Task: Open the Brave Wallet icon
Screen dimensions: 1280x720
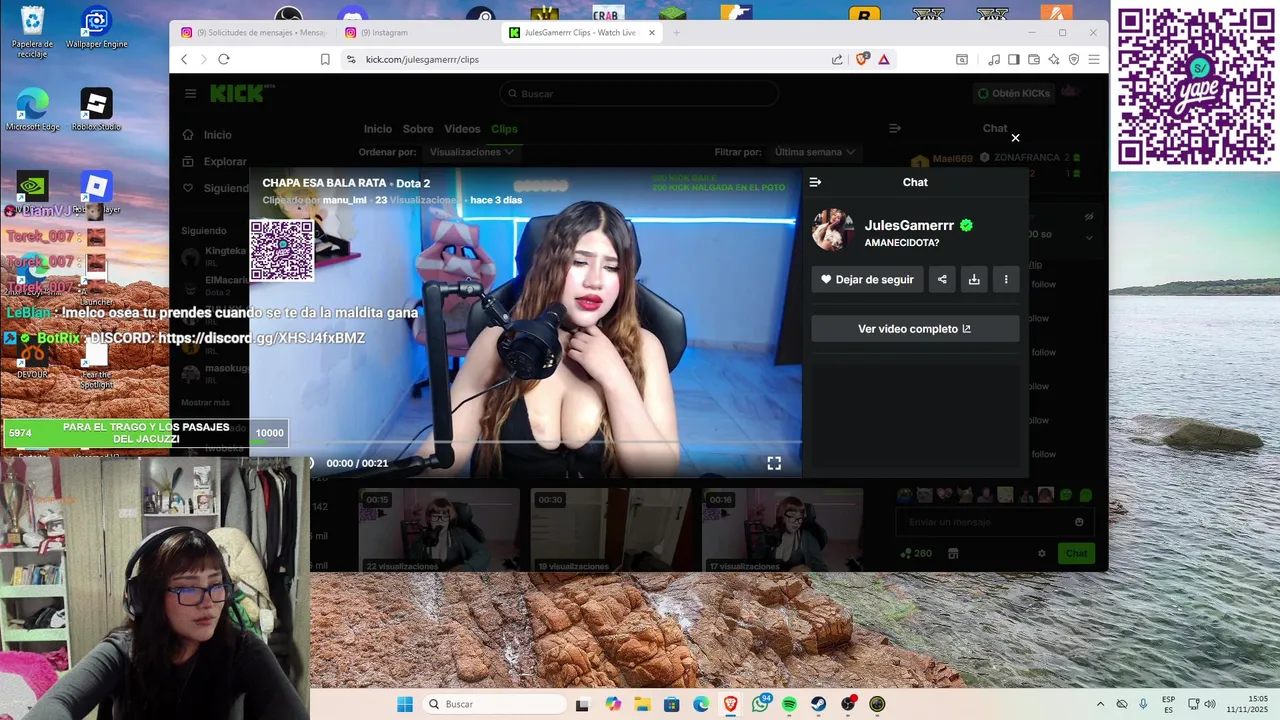Action: click(x=1033, y=59)
